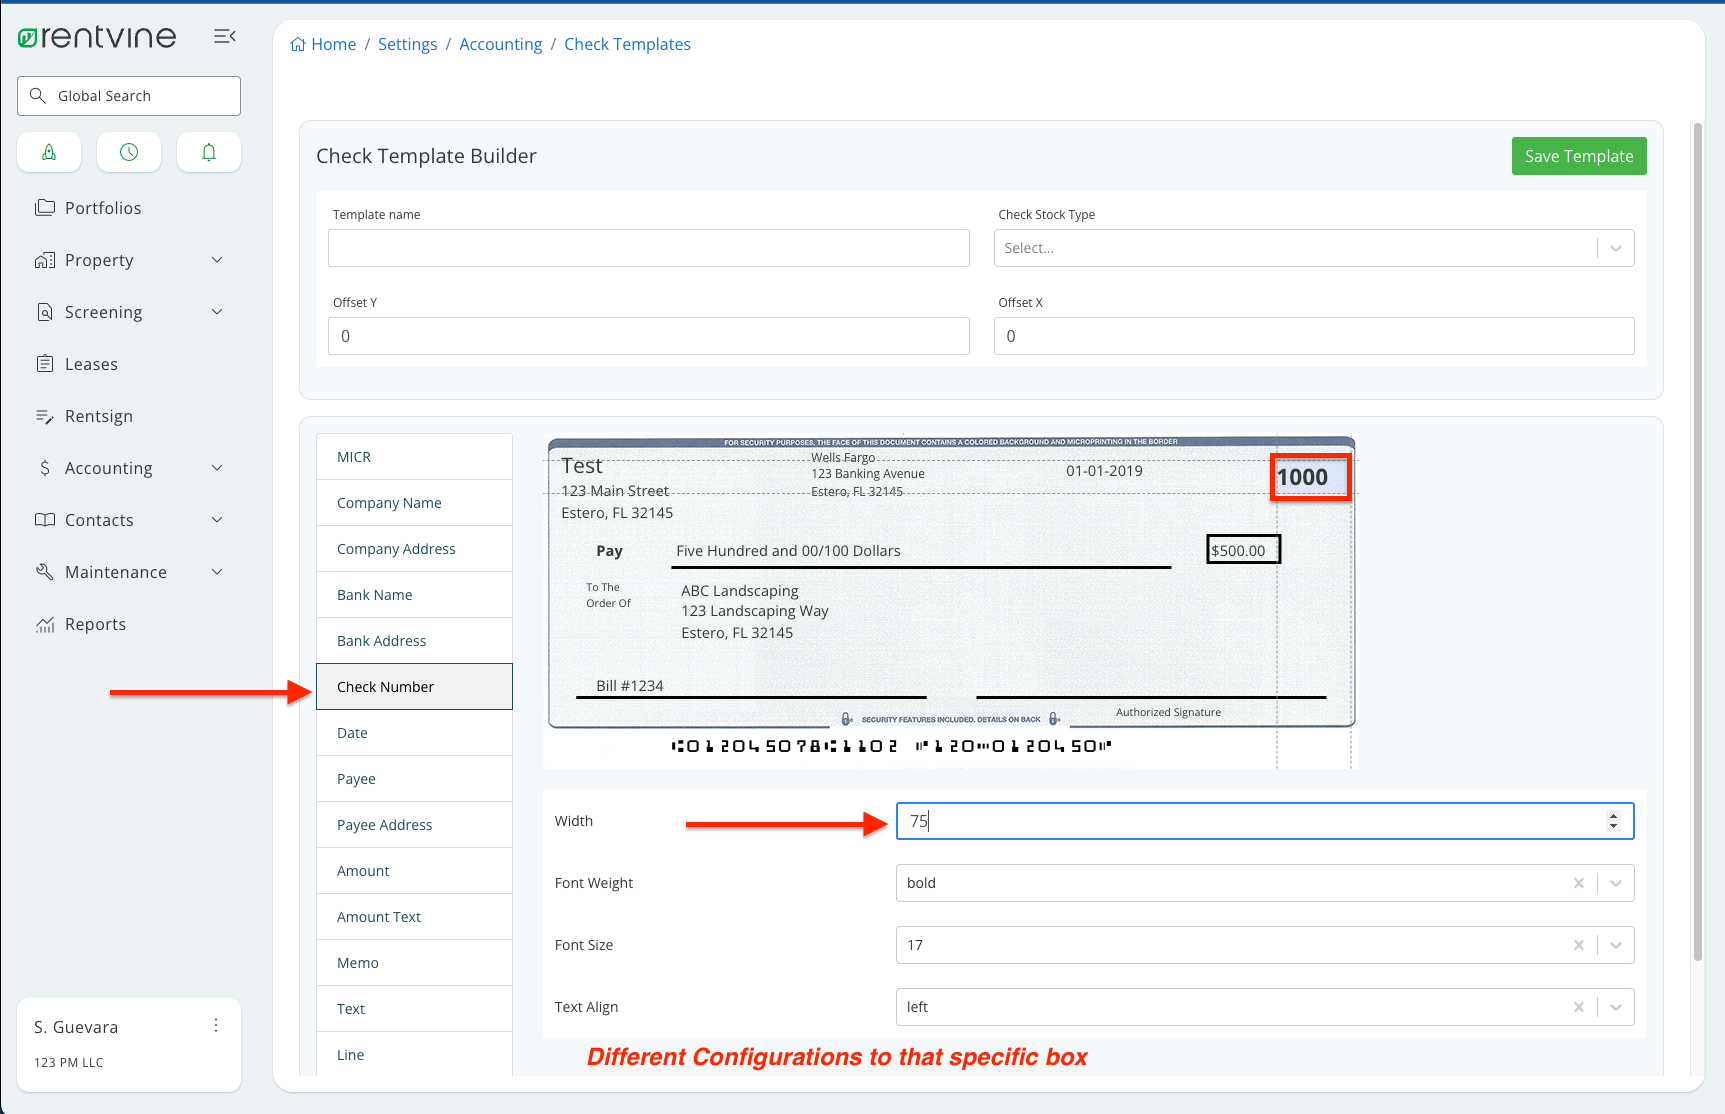Viewport: 1725px width, 1114px height.
Task: Expand the Screening submenu chevron
Action: coord(217,312)
